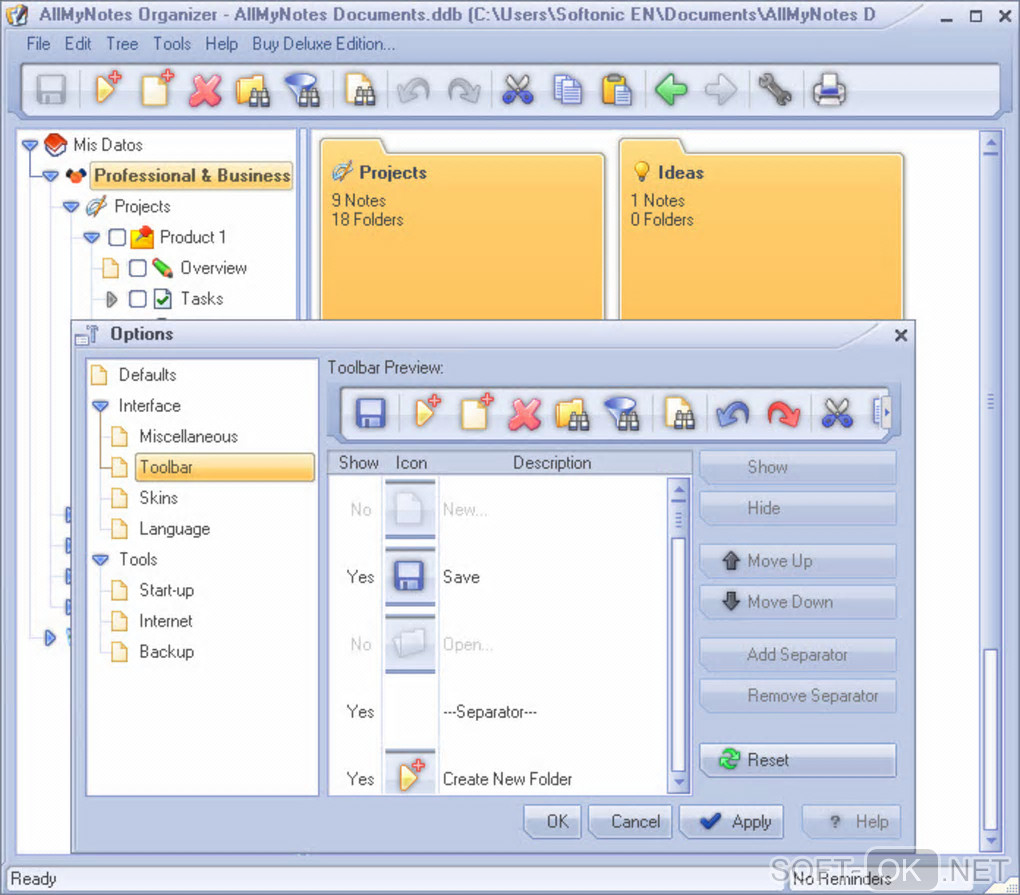
Task: Click main window vertical scroll-up arrow
Action: tap(990, 144)
